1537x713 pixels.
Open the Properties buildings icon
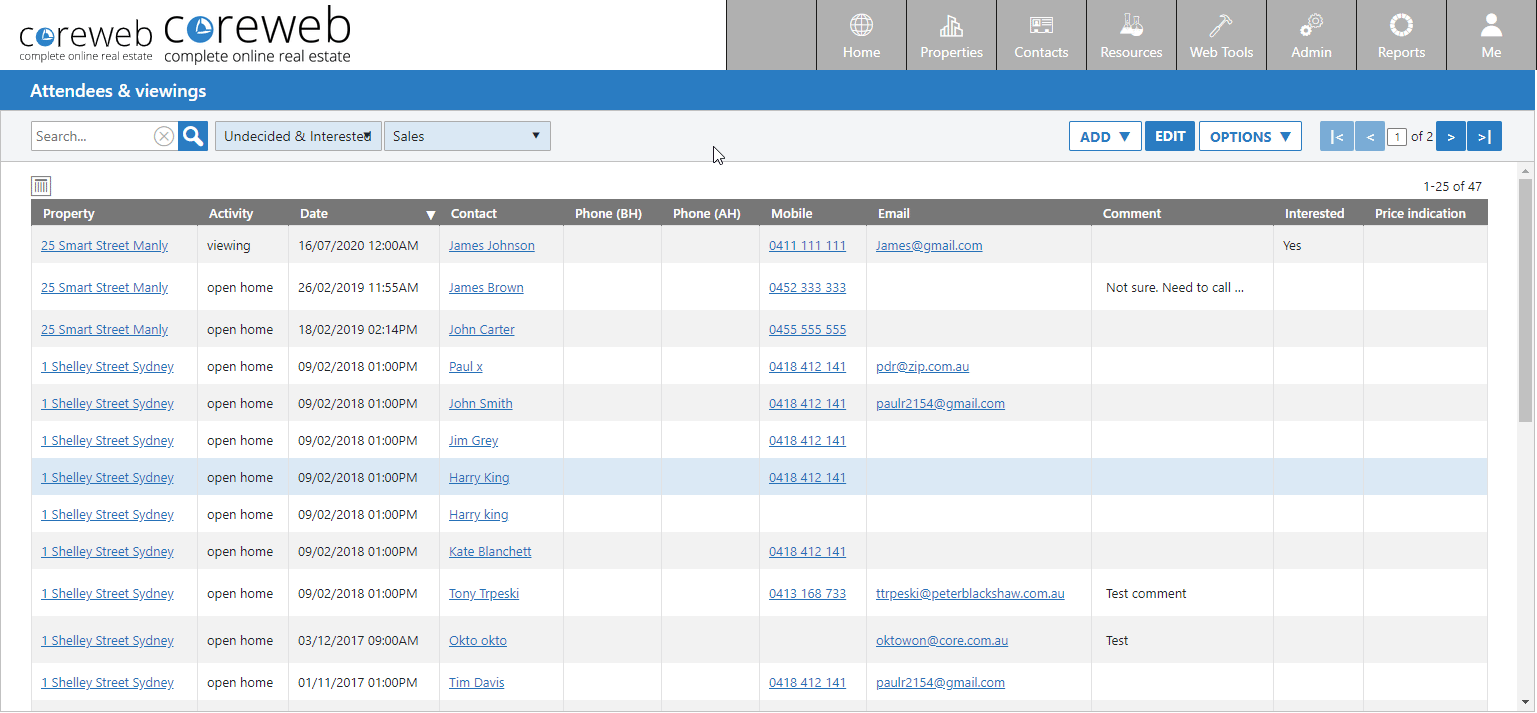tap(951, 26)
